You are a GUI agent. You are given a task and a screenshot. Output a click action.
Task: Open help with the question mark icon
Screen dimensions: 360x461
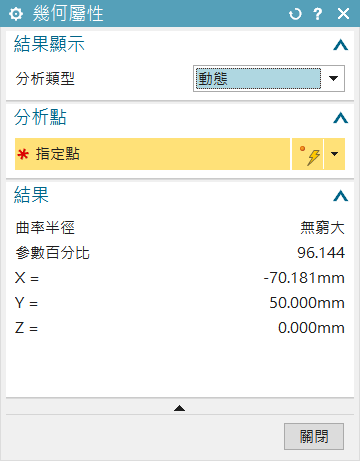(x=318, y=14)
